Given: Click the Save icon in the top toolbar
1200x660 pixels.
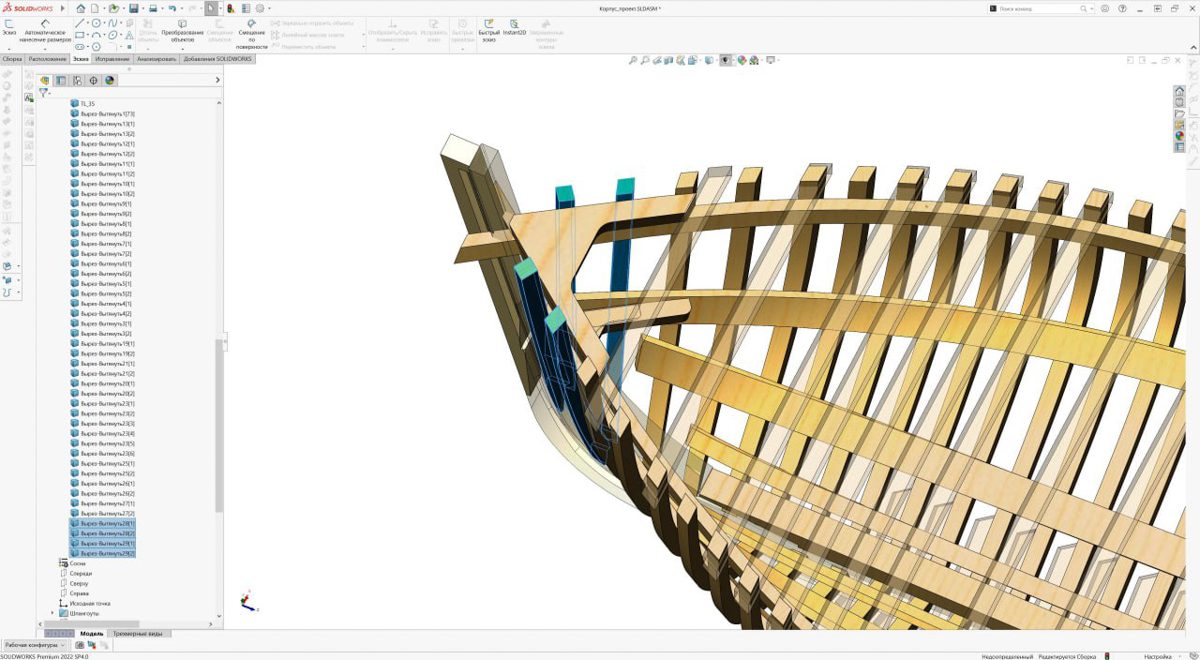Looking at the screenshot, I should coord(133,8).
